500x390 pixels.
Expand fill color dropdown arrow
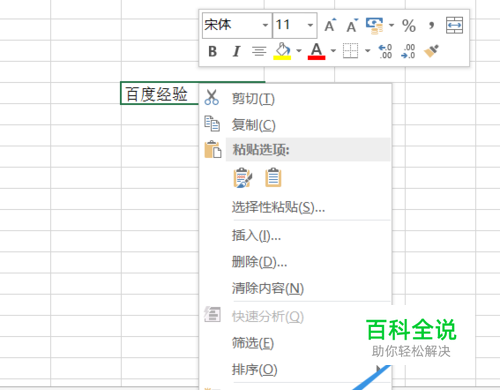pos(299,51)
